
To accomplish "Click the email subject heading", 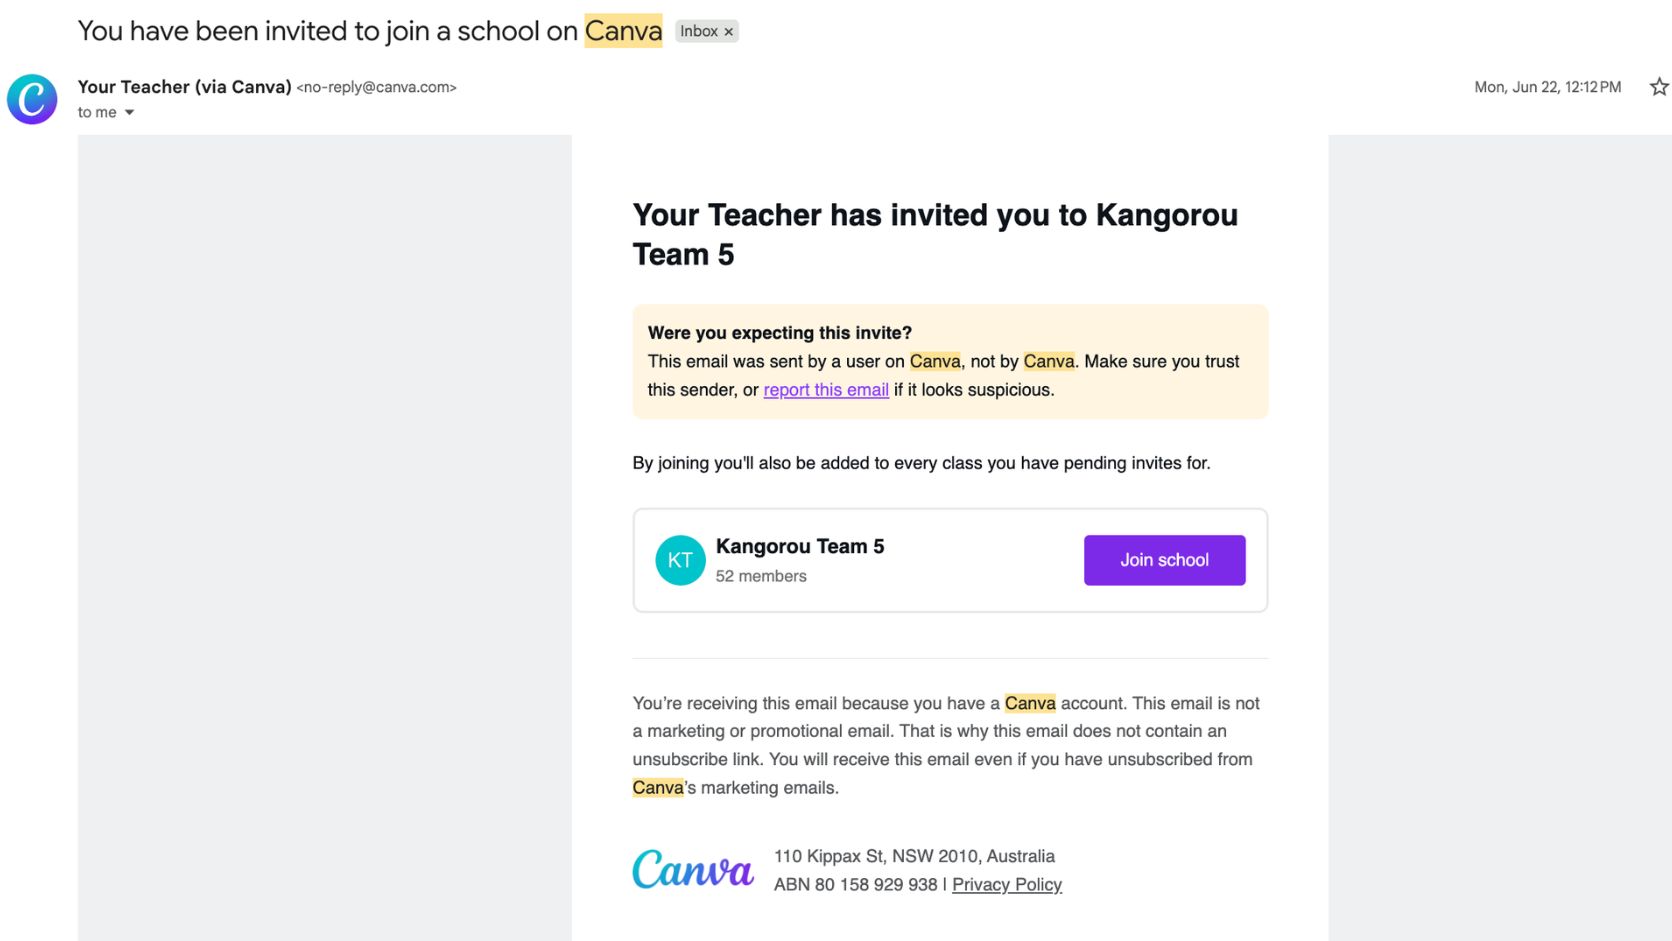I will 370,31.
